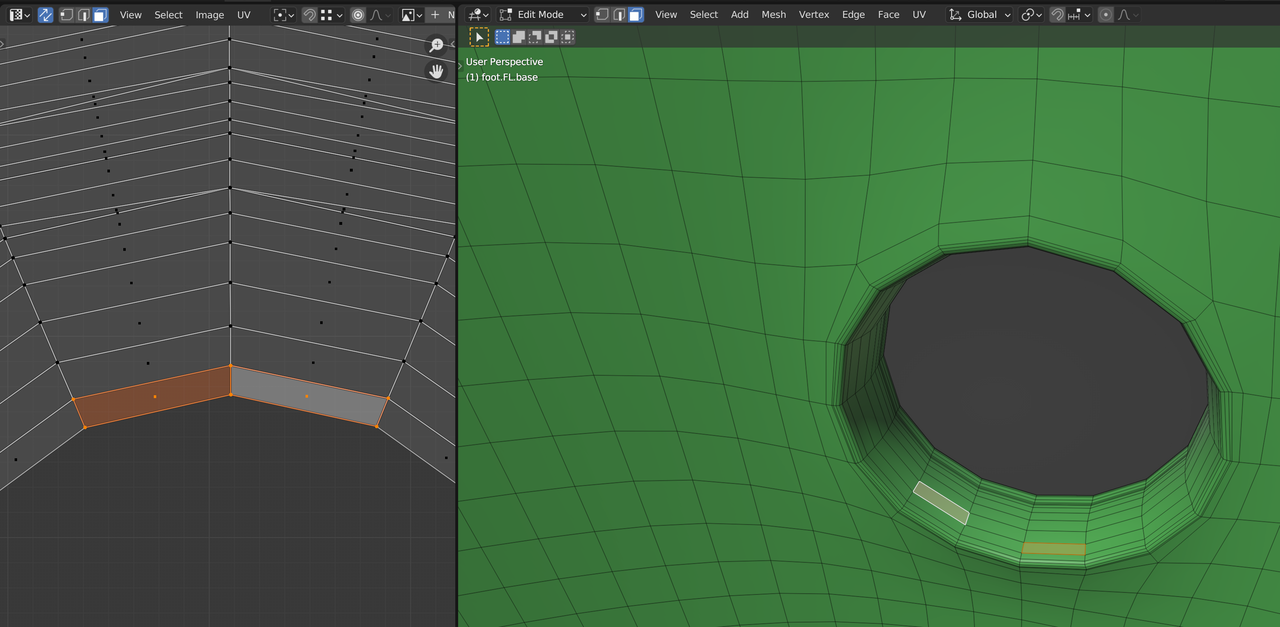
Task: Open the Edit Mode dropdown
Action: 543,15
